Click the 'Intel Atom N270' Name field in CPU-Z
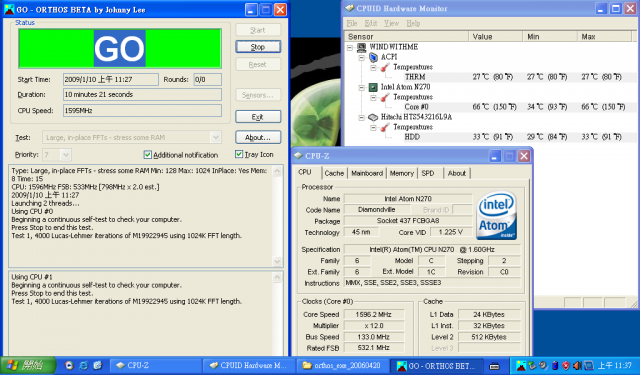The height and width of the screenshot is (375, 640). pyautogui.click(x=408, y=199)
